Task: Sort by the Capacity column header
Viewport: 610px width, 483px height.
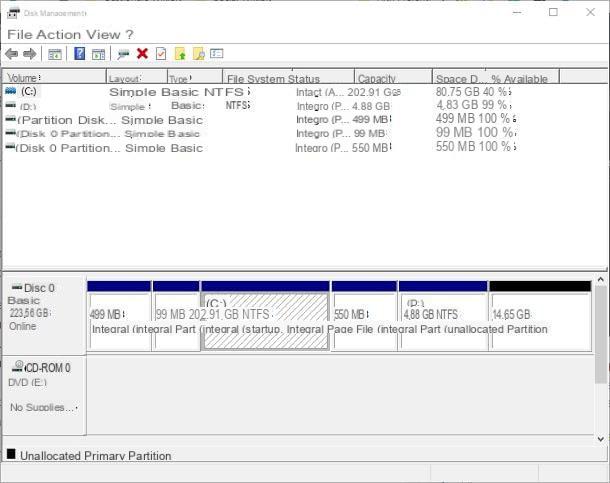Action: tap(393, 78)
